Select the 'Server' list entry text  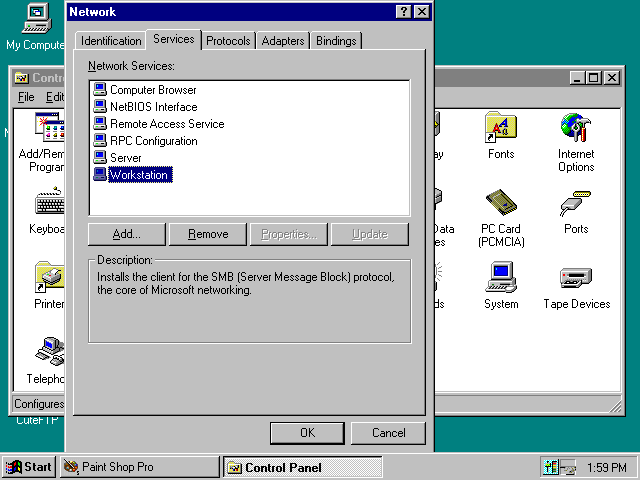tap(126, 158)
